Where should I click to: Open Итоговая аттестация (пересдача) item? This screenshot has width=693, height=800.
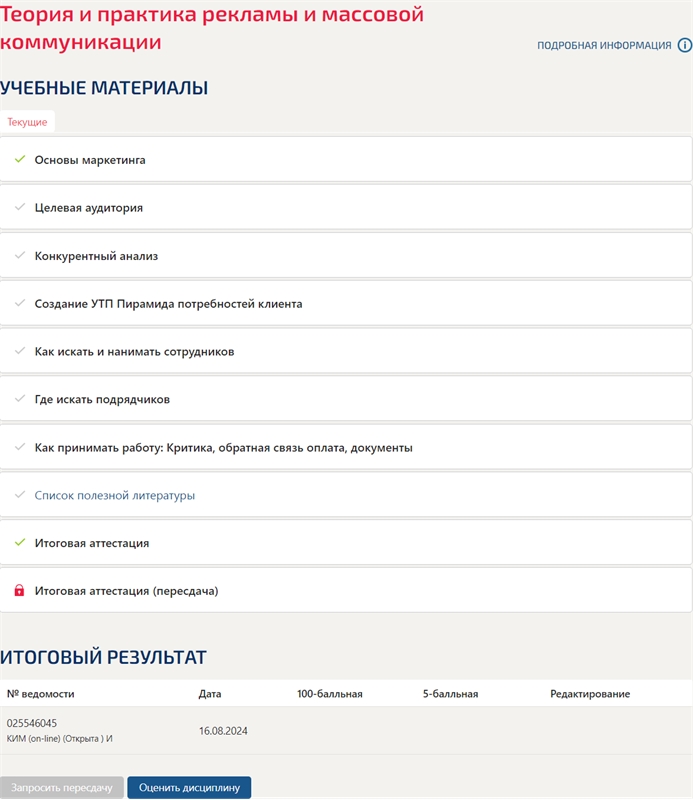coord(127,591)
